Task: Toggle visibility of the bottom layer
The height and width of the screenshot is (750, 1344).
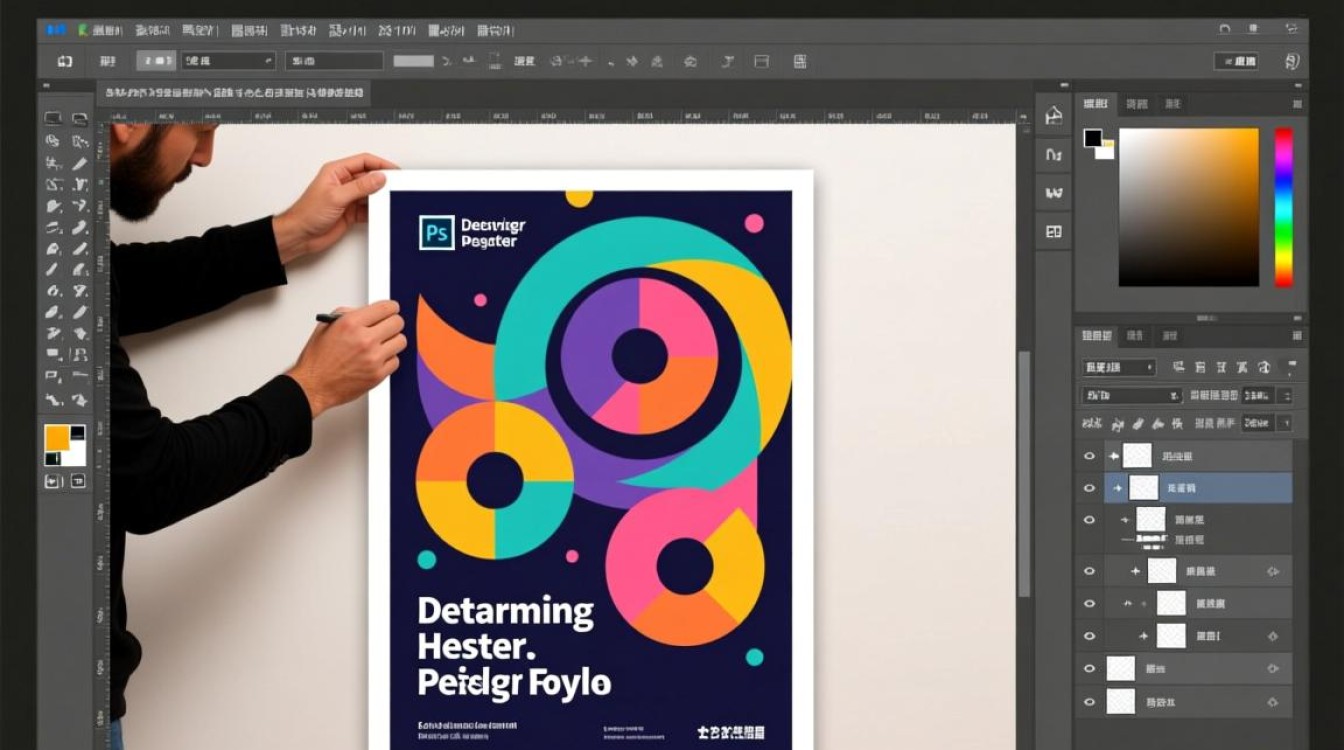Action: click(x=1089, y=702)
